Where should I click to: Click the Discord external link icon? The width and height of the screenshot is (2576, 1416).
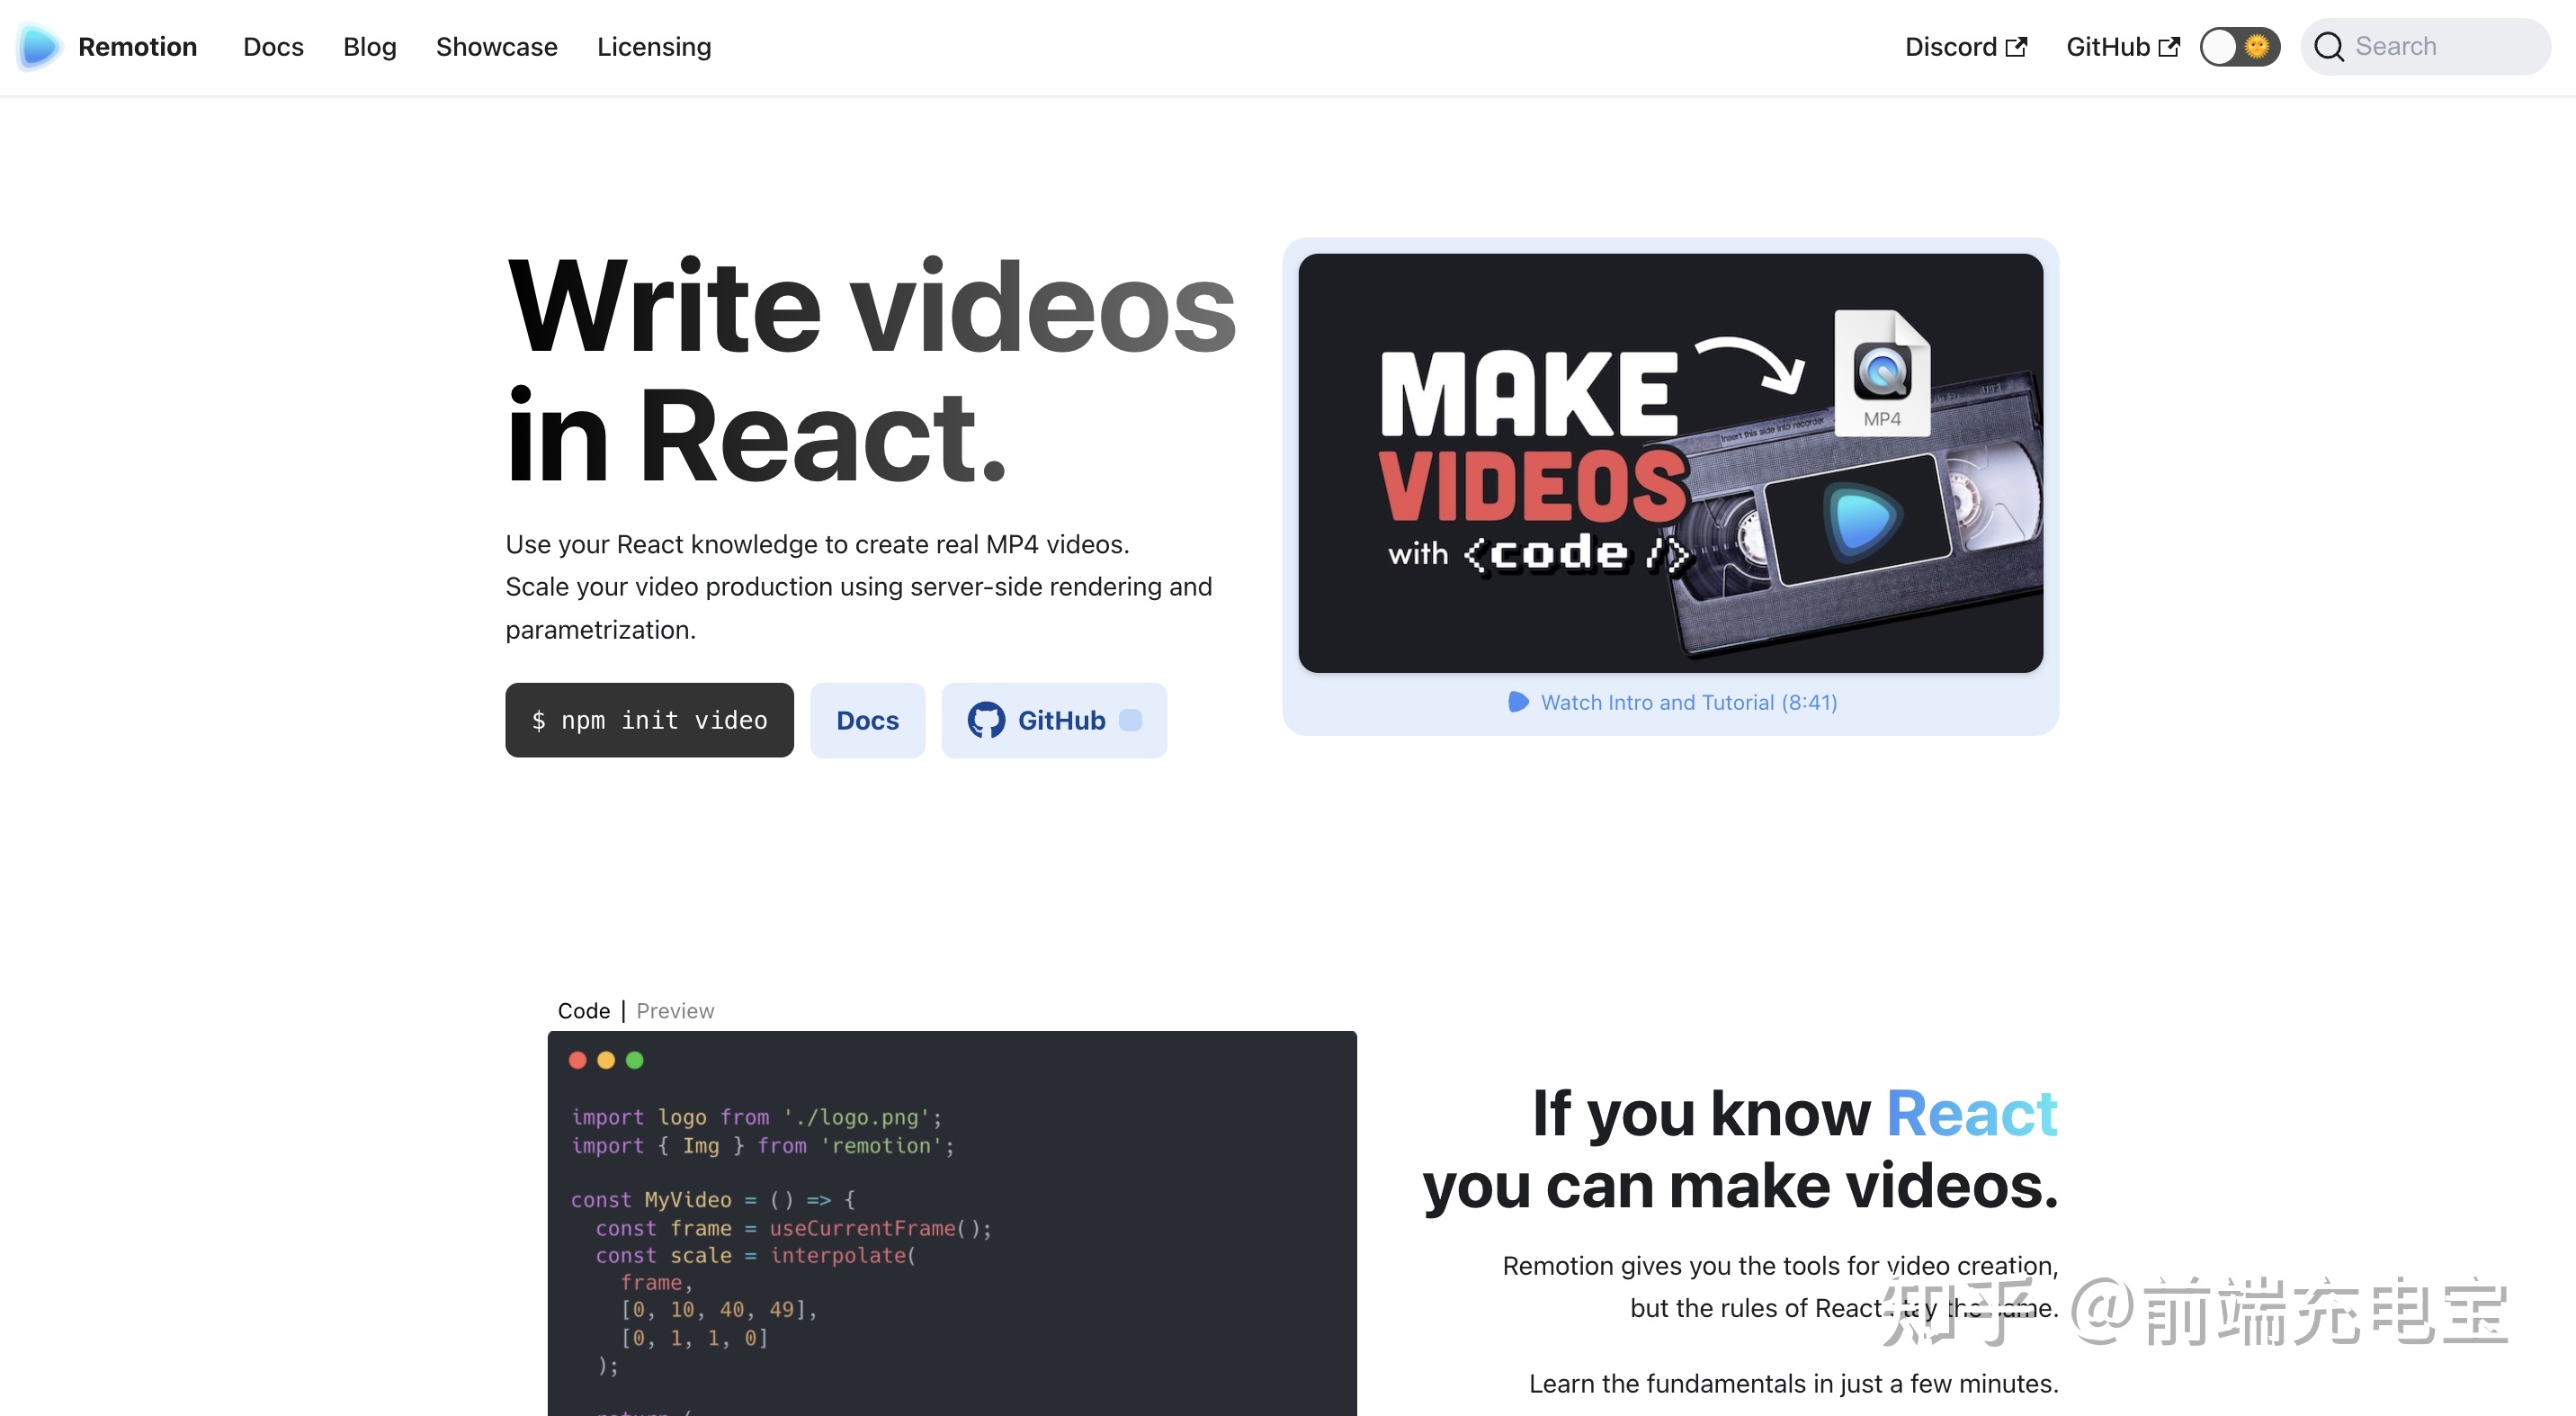coord(2016,47)
